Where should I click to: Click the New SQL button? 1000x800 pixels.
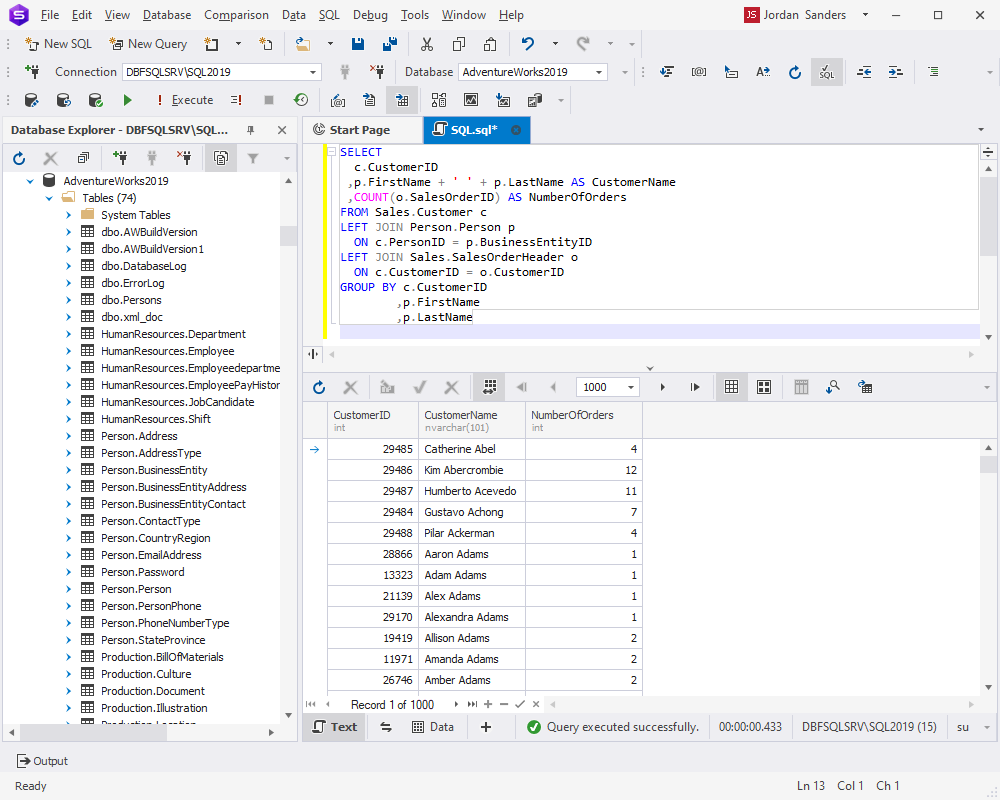click(x=58, y=44)
